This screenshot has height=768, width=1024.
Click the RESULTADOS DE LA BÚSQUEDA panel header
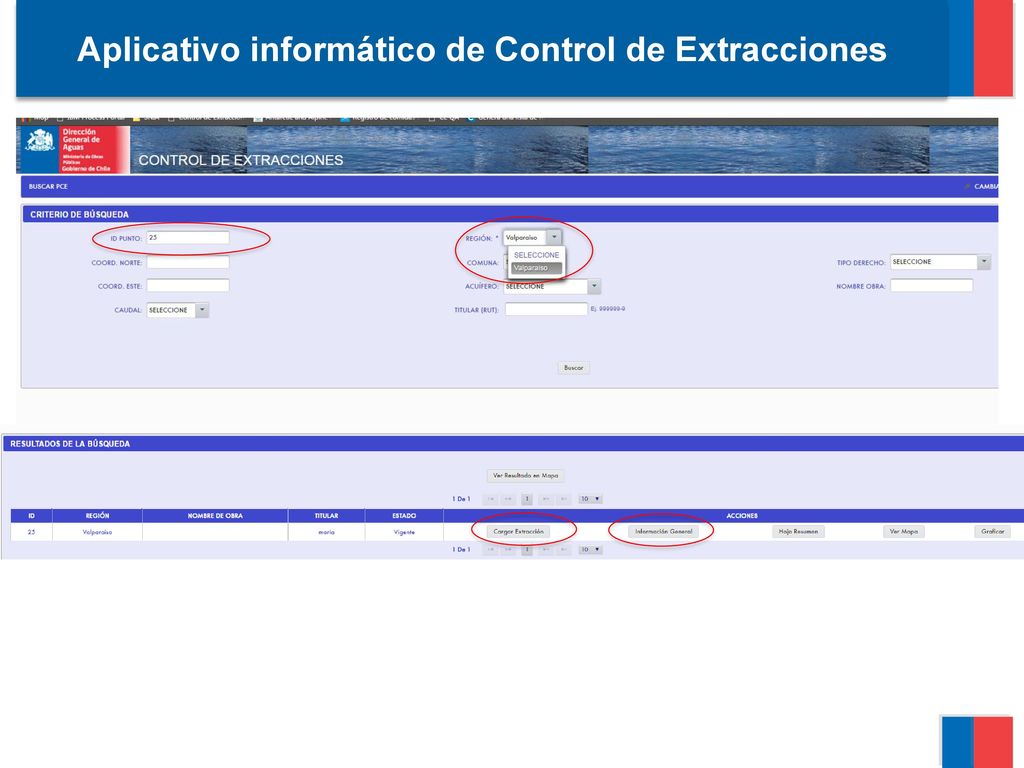point(513,443)
